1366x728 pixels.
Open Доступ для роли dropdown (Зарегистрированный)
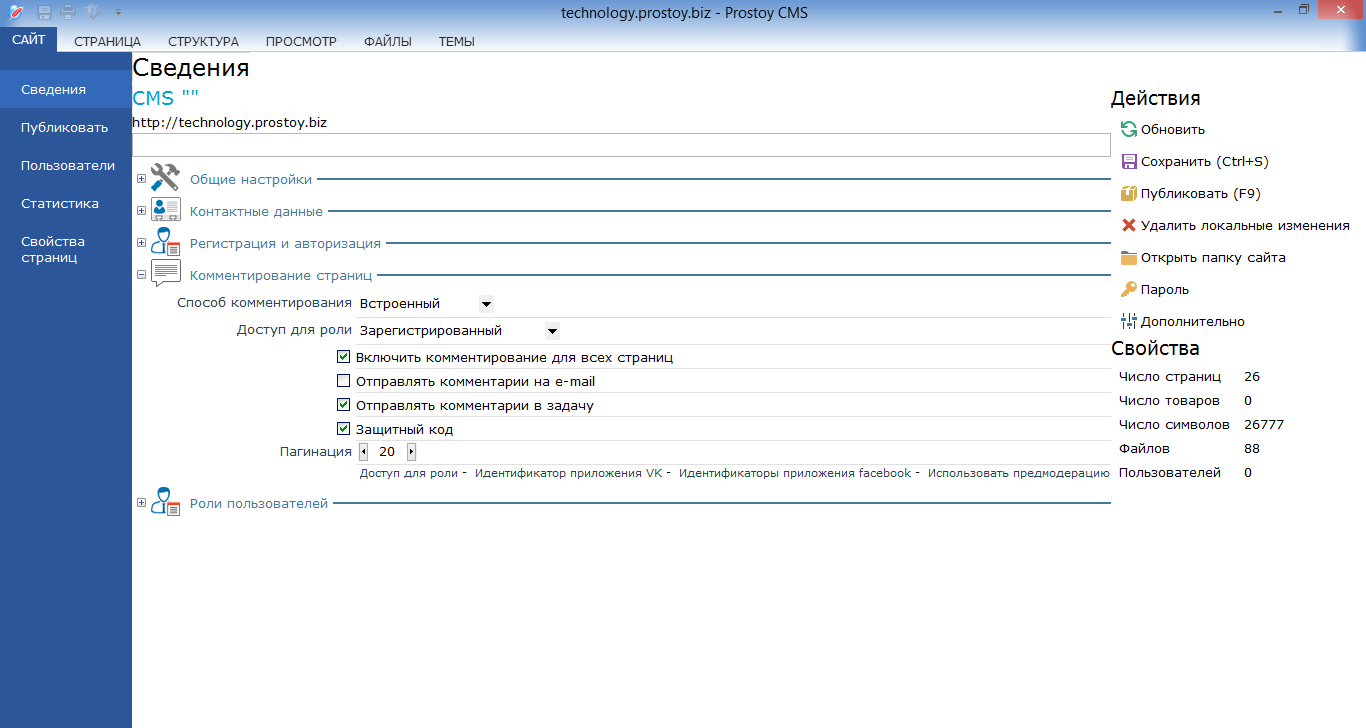pyautogui.click(x=552, y=331)
